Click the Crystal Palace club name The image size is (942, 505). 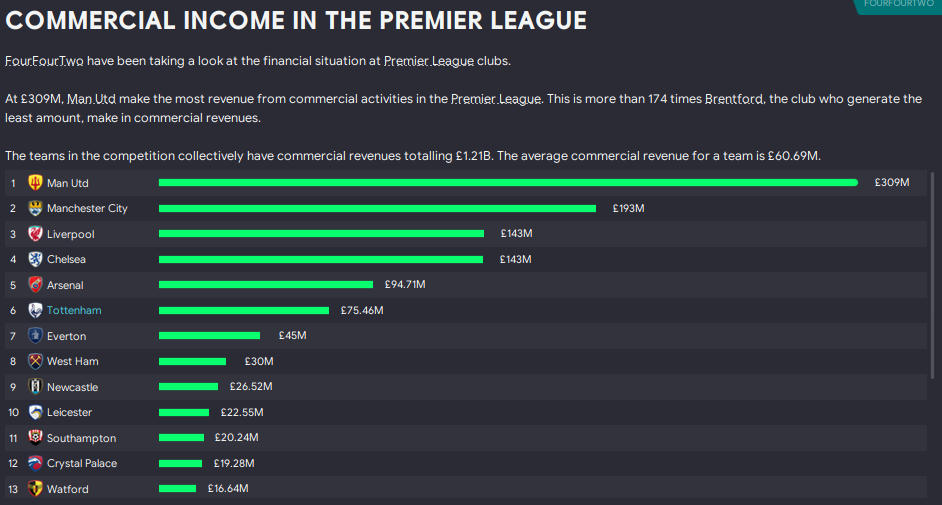[82, 464]
